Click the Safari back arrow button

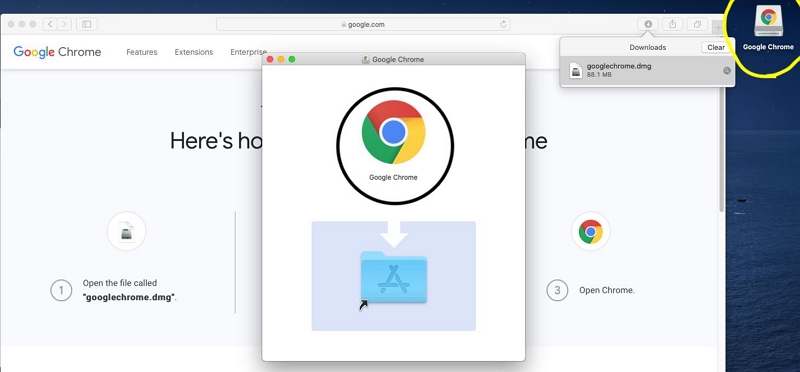click(49, 24)
